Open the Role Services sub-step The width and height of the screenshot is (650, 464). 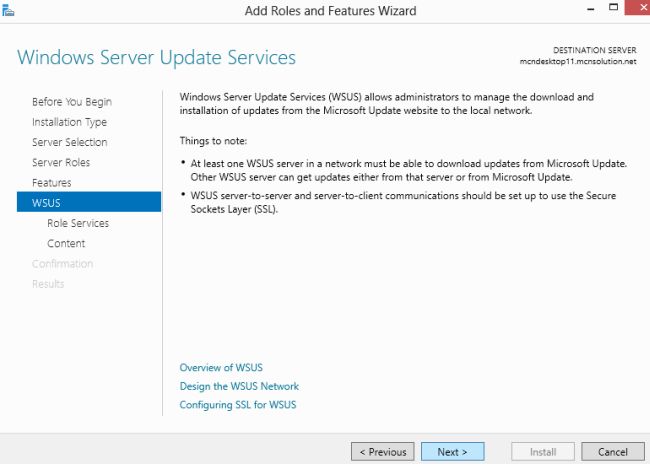click(78, 223)
